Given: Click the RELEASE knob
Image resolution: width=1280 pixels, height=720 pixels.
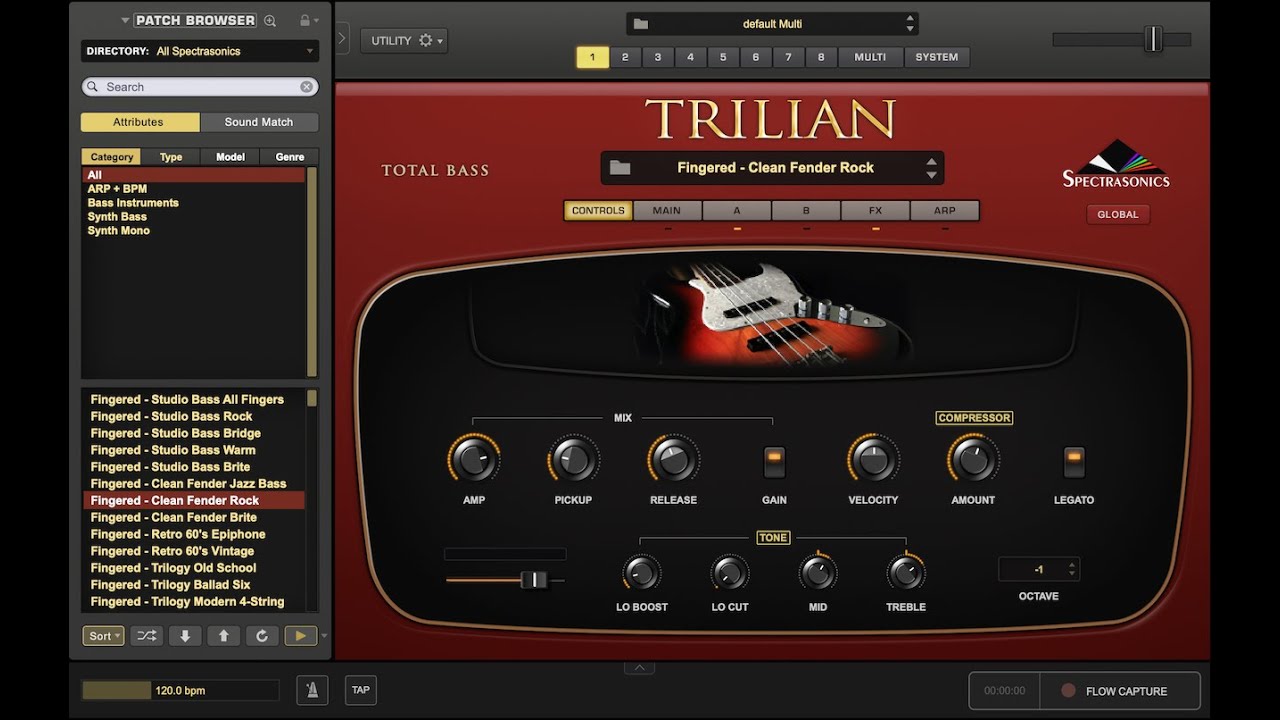Looking at the screenshot, I should coord(673,459).
